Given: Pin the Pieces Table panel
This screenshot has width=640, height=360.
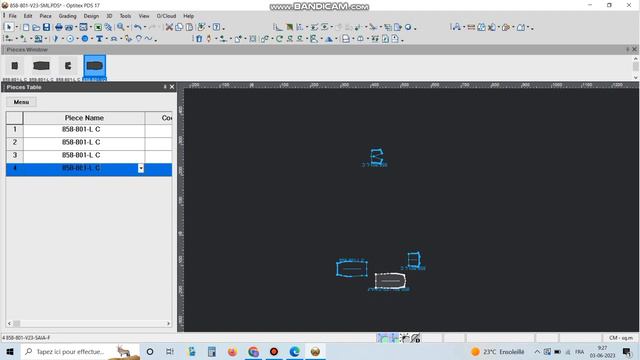Looking at the screenshot, I should (x=165, y=87).
